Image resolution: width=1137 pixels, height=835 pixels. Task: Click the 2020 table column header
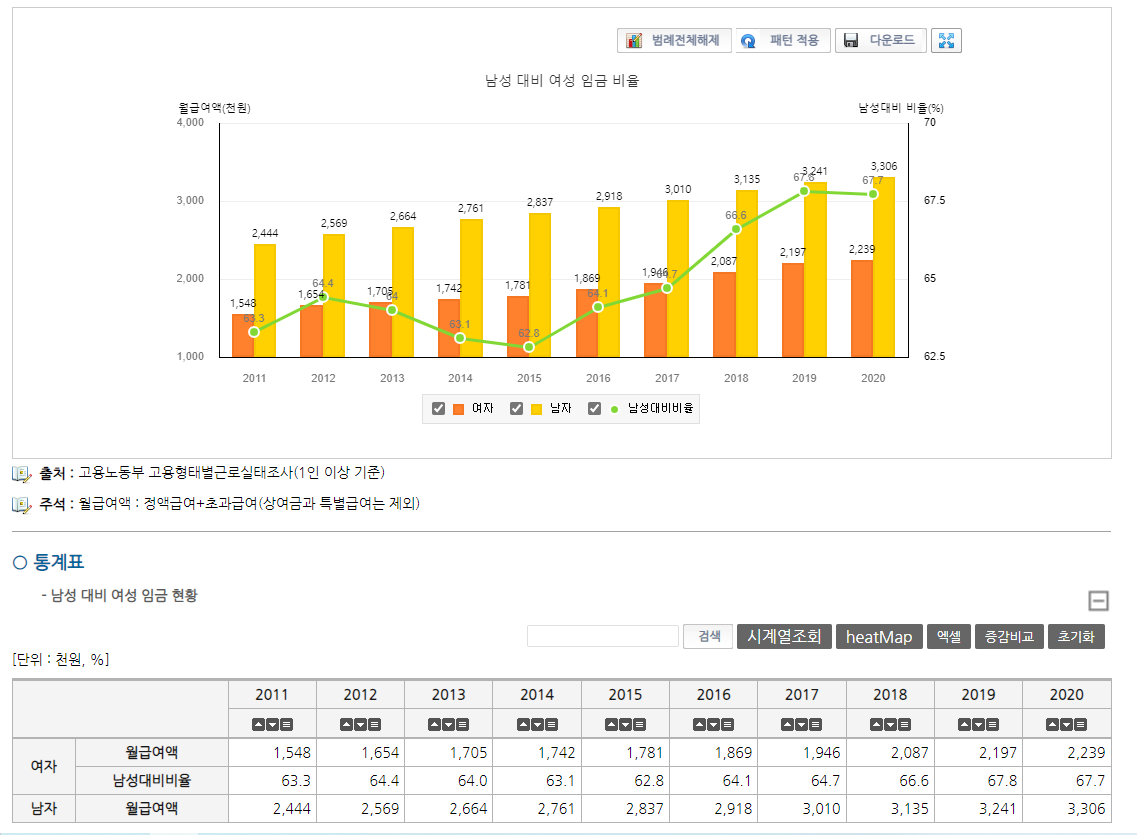coord(1067,694)
